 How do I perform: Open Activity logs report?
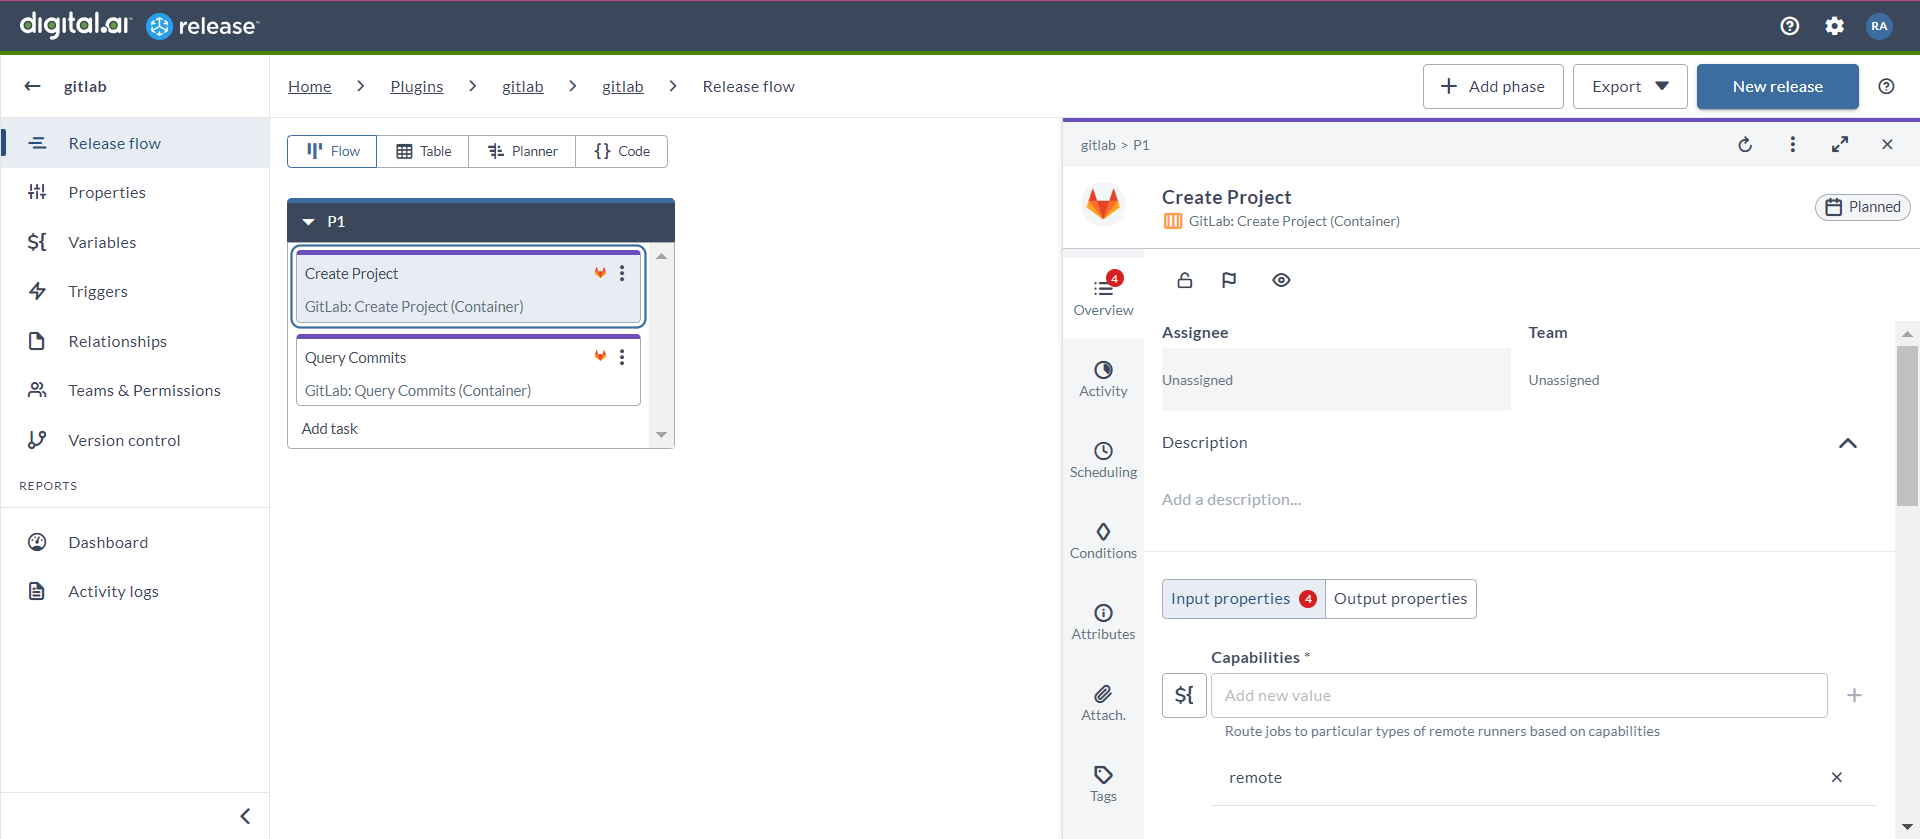point(135,591)
